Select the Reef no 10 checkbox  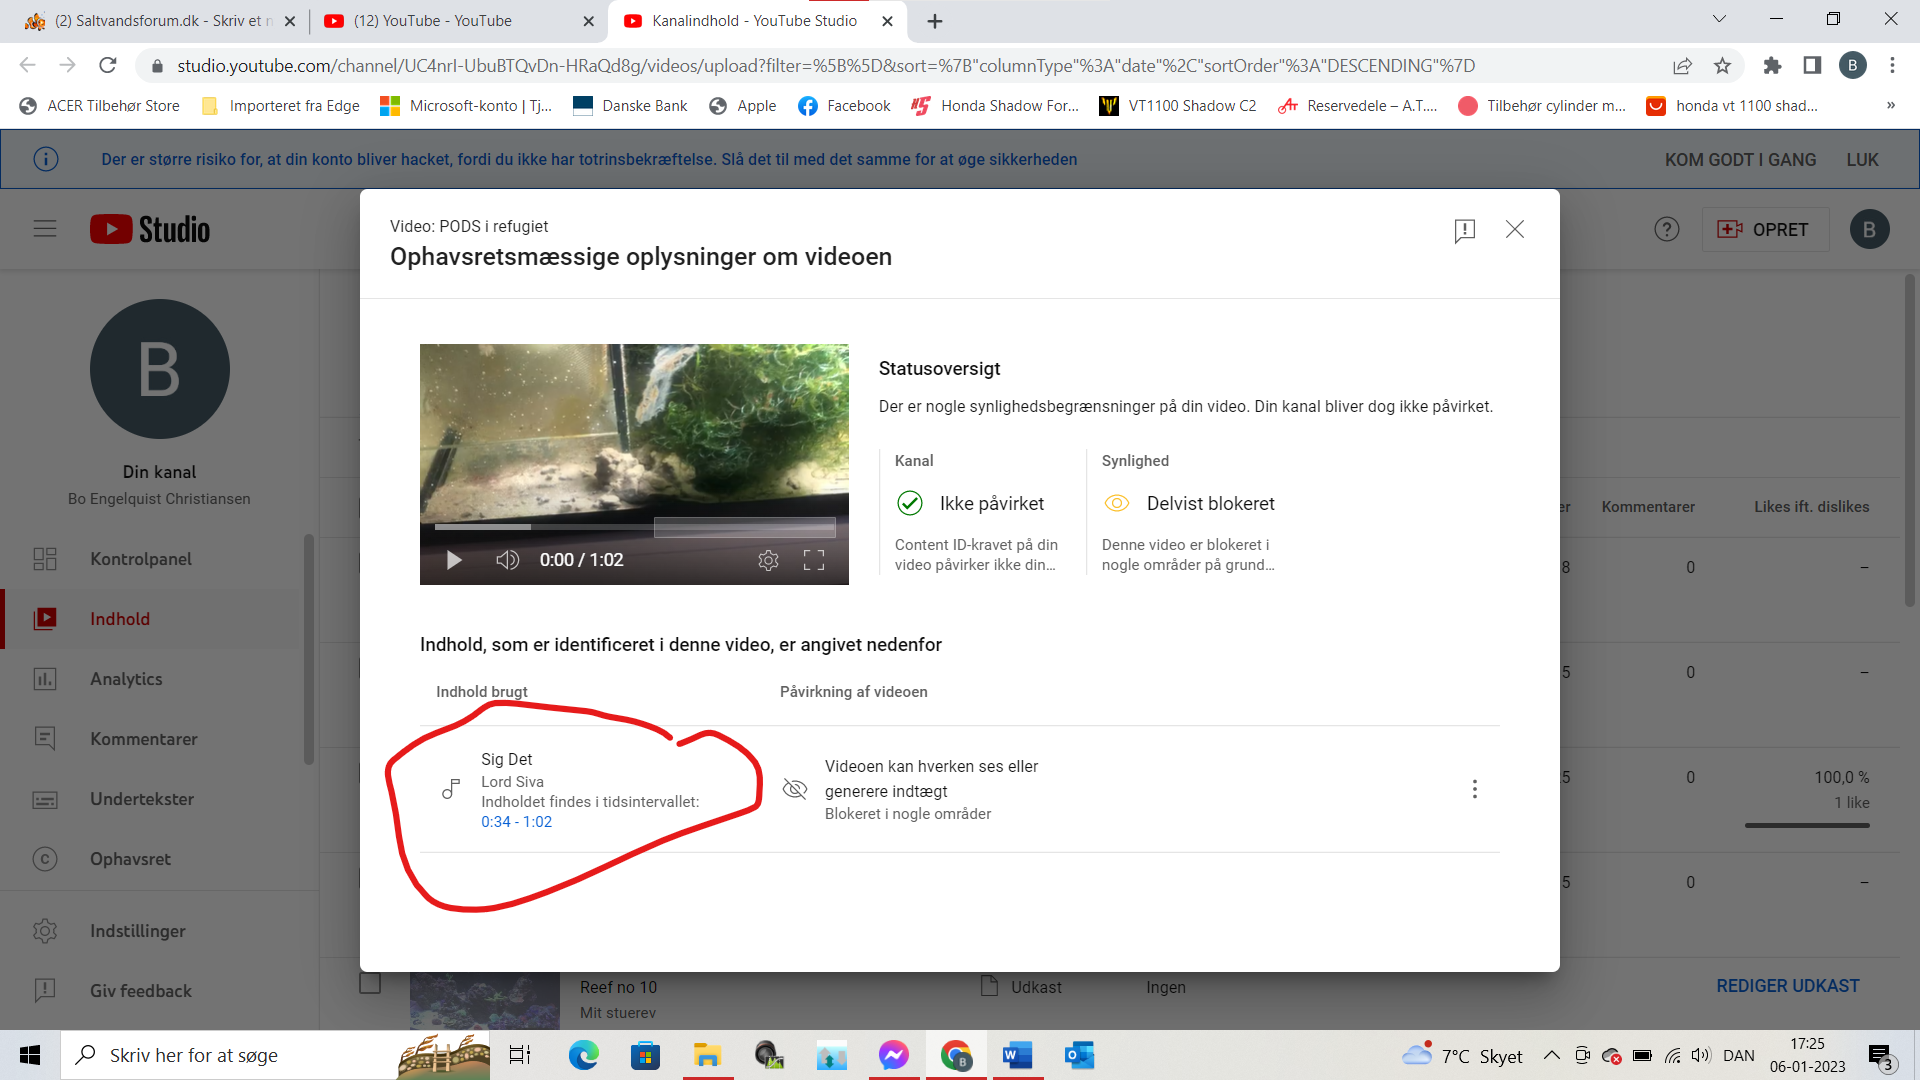[370, 983]
